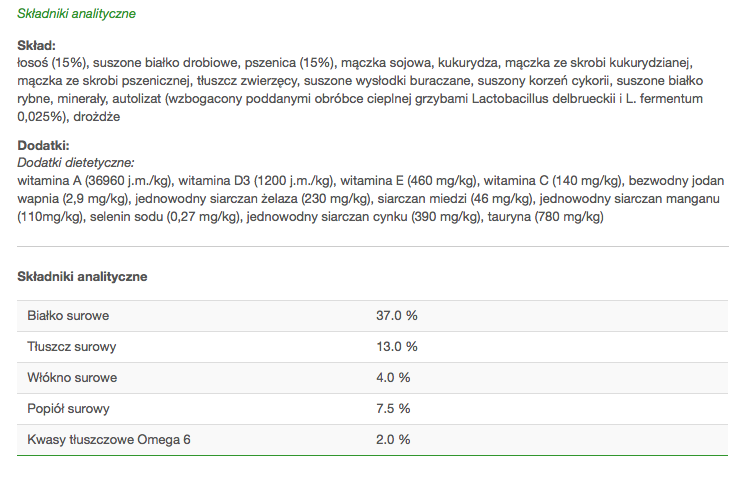
Task: Click the drożdże ingredient word
Action: (x=96, y=117)
